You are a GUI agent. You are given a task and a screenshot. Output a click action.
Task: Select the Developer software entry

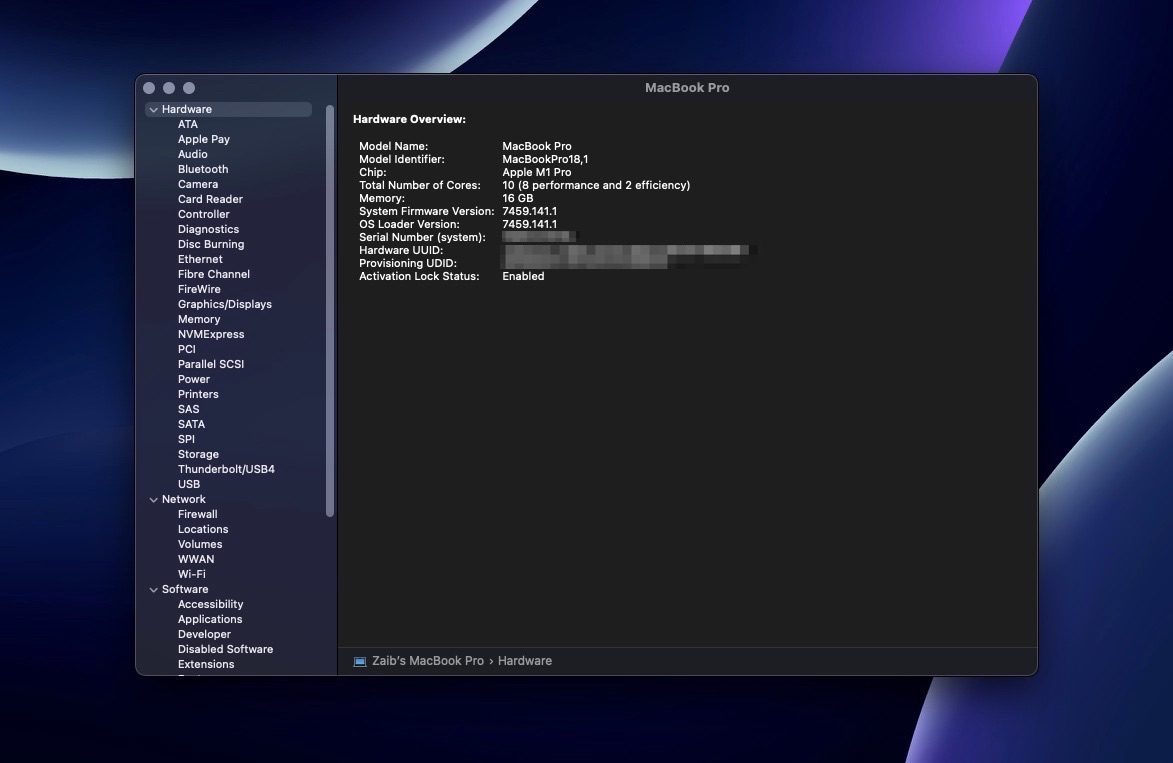pyautogui.click(x=204, y=634)
